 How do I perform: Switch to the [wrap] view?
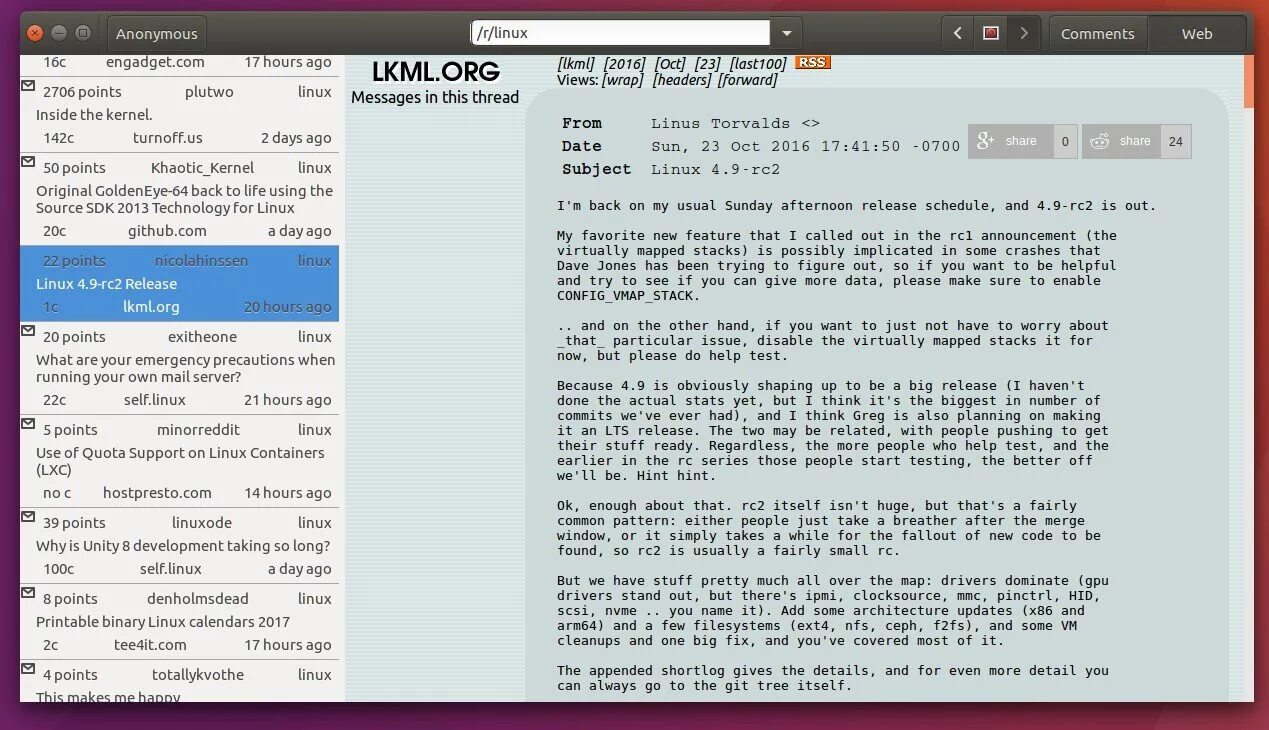(622, 80)
